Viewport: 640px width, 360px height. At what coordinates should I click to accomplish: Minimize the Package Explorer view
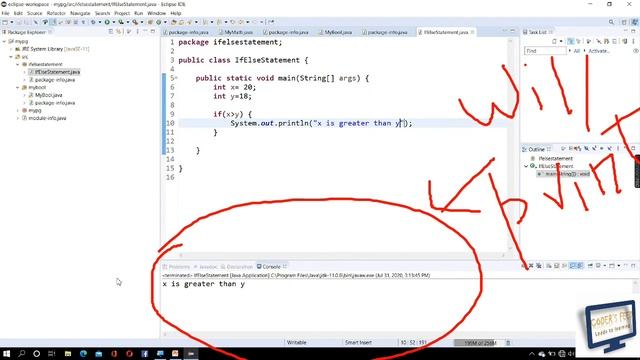[x=145, y=31]
